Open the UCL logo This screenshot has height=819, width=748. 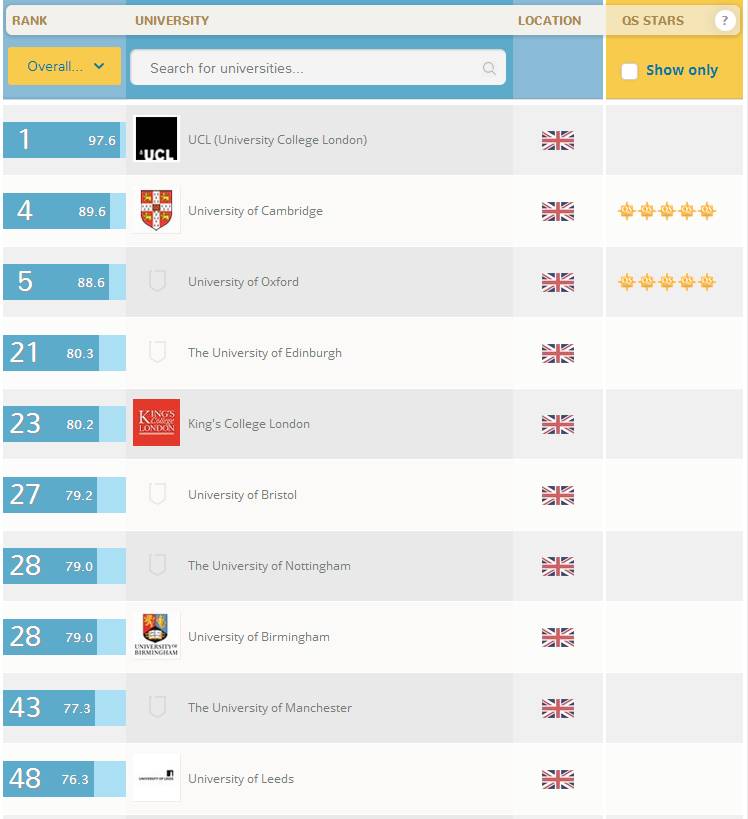[x=156, y=139]
